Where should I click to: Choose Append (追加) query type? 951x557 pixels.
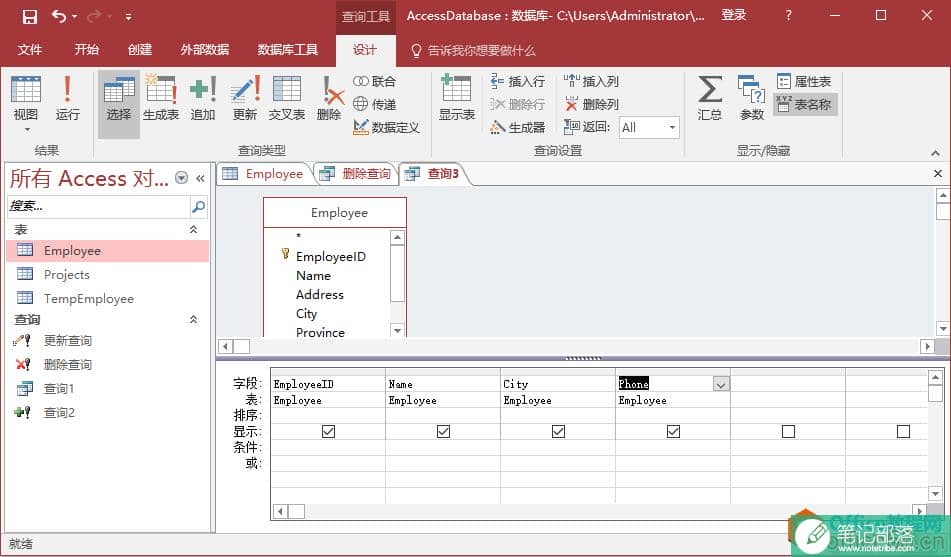coord(203,98)
